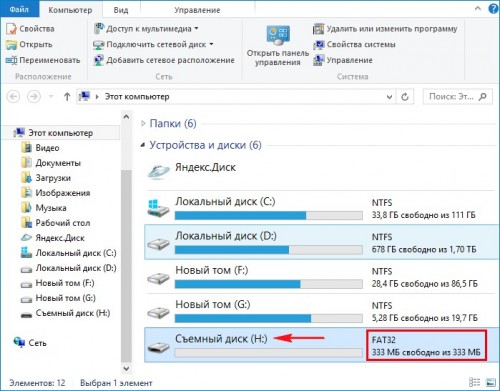This screenshot has height=391, width=500.
Task: Select Removable disk (Съемный диск) H: drive icon
Action: click(x=158, y=347)
